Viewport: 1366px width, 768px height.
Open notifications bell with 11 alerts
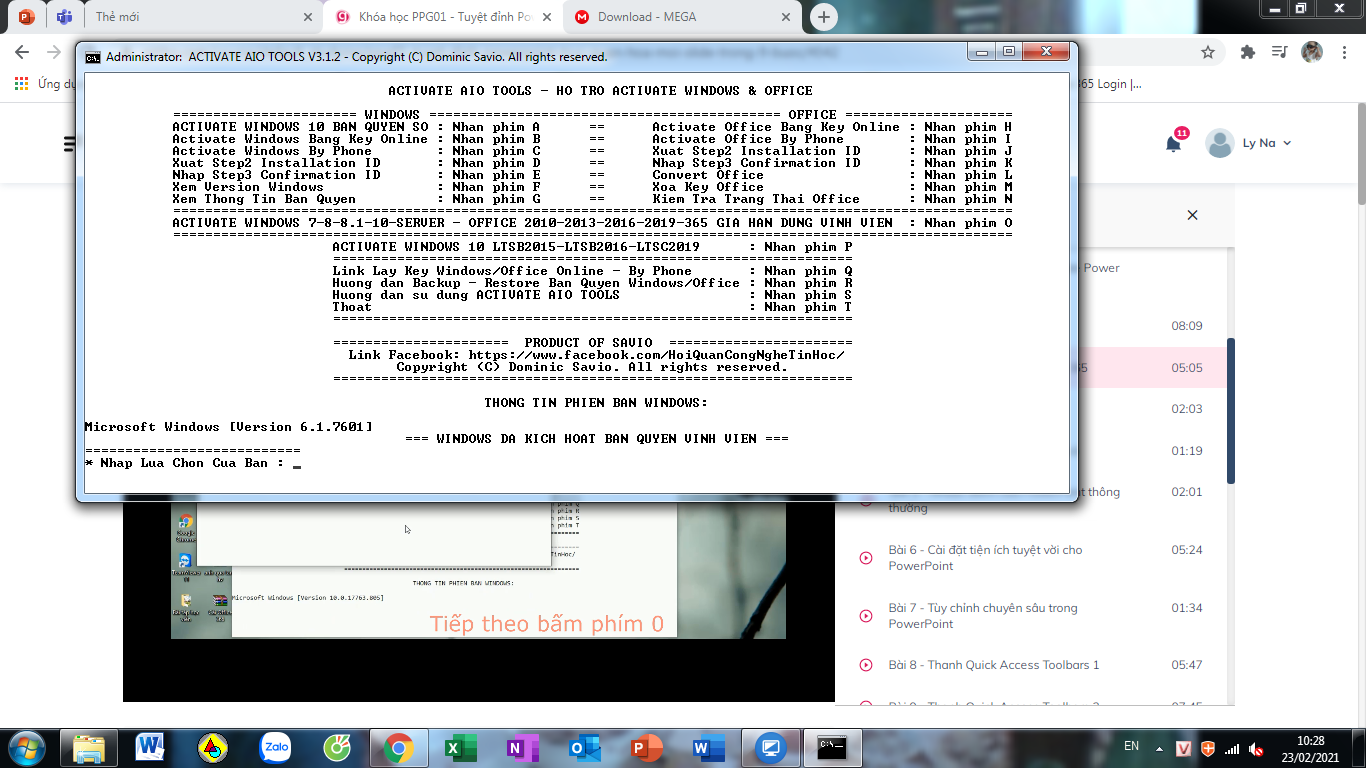1174,143
